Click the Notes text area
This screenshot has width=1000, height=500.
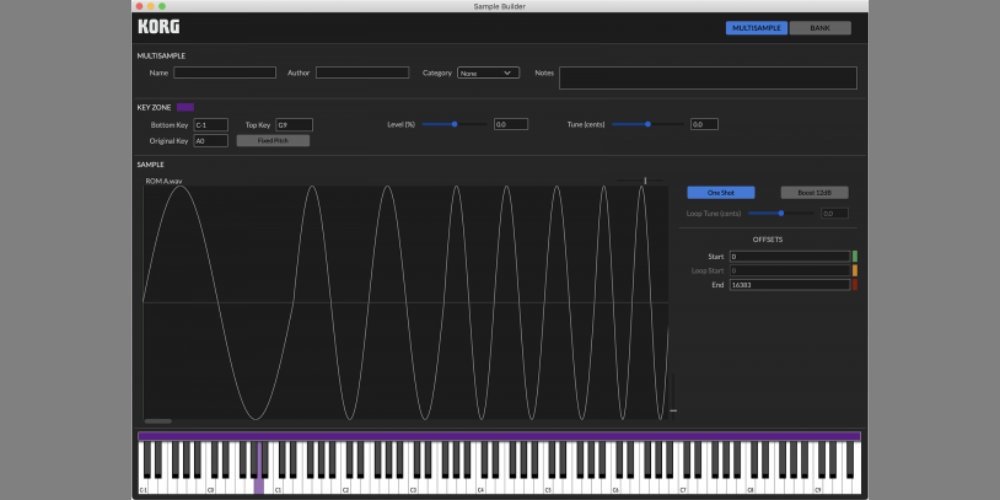(707, 78)
